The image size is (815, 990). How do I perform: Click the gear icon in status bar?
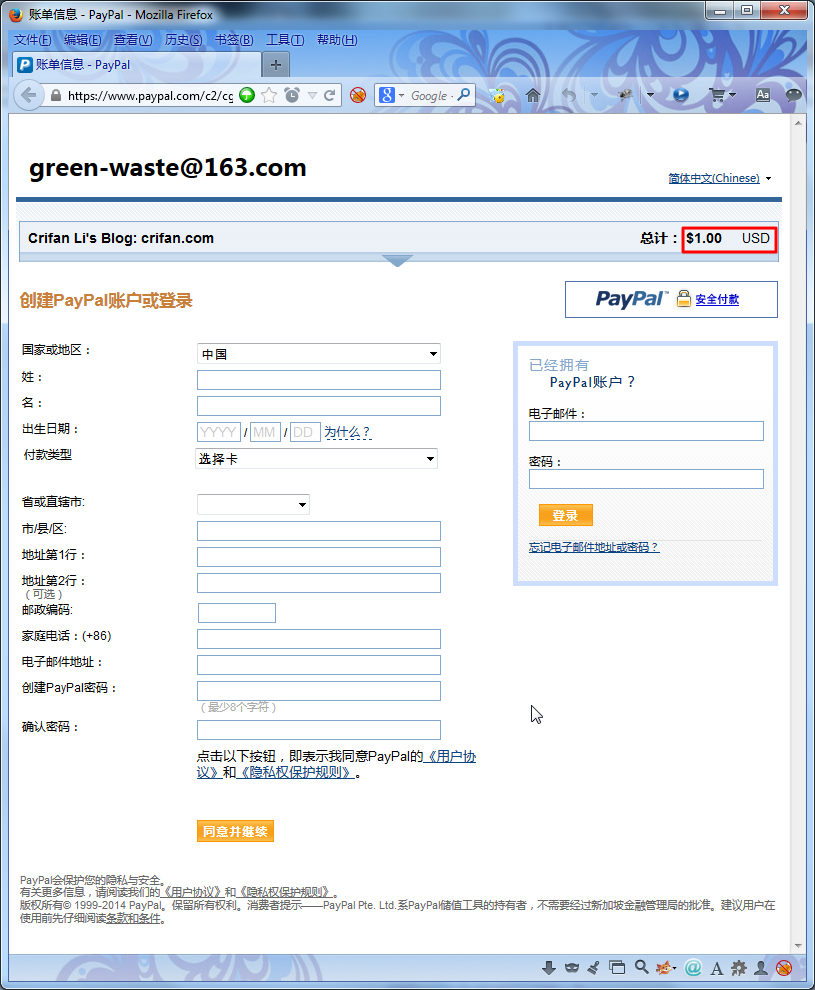pyautogui.click(x=739, y=968)
